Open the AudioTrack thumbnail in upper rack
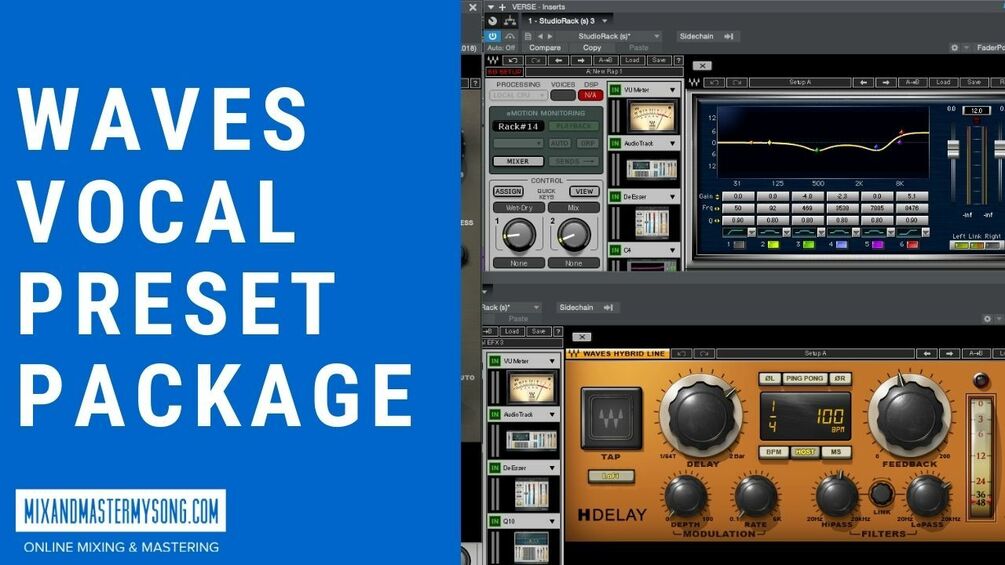 click(651, 169)
